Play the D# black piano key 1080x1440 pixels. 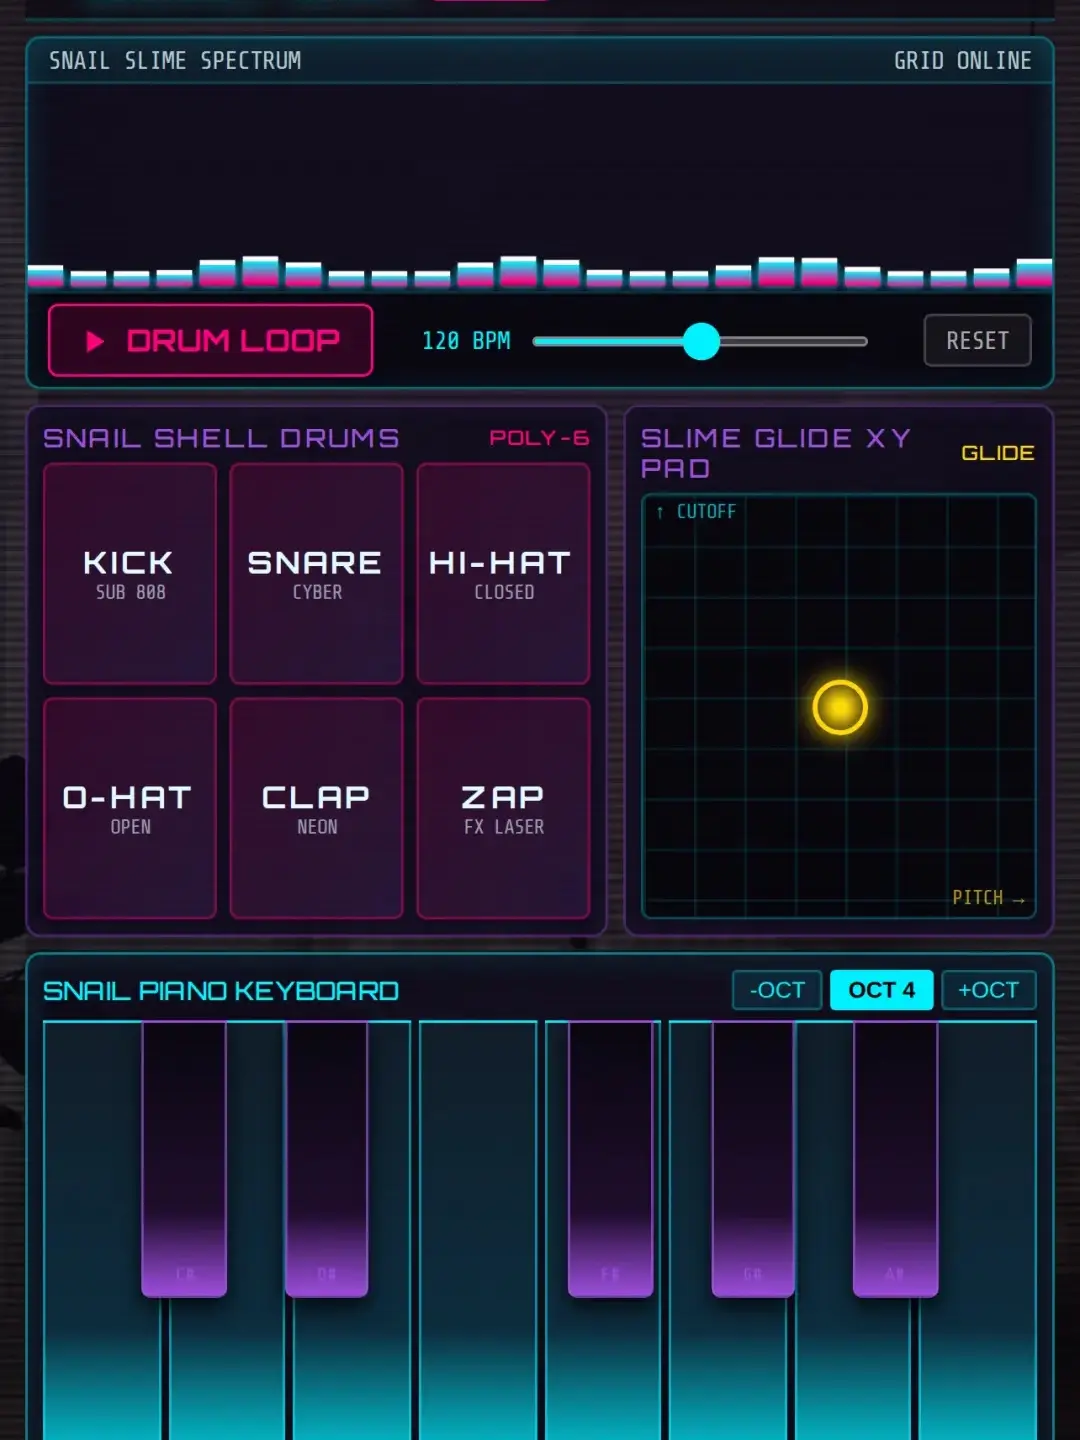click(x=327, y=1159)
